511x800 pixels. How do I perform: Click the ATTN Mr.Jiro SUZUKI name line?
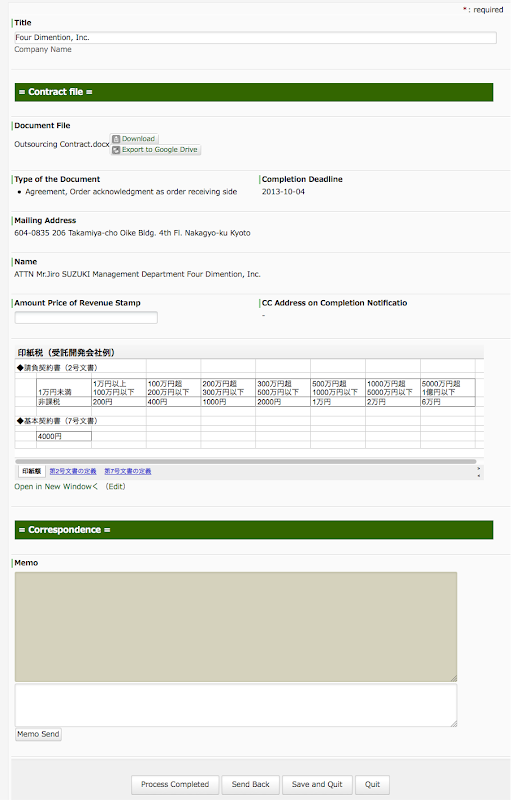137,274
